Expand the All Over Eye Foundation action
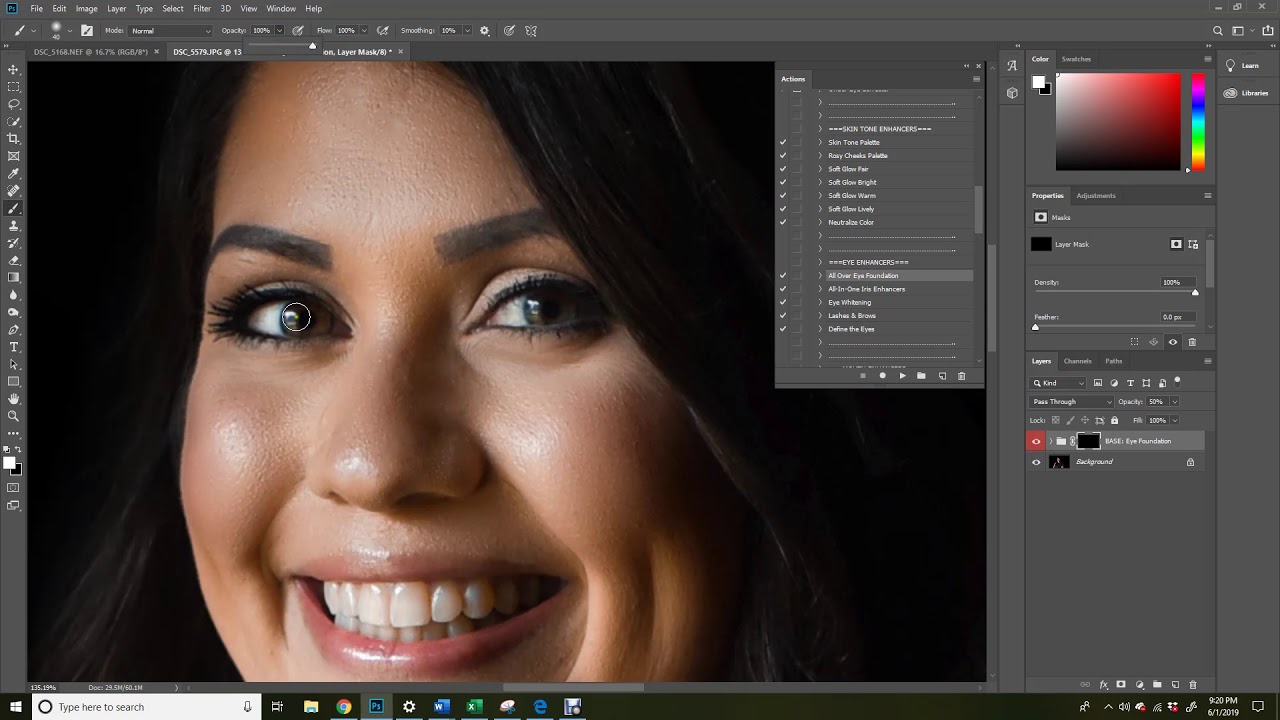 pyautogui.click(x=820, y=276)
